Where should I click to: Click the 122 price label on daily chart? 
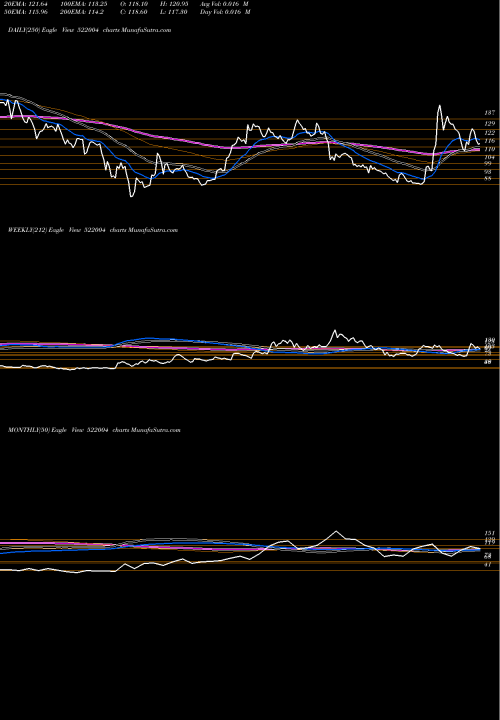tap(489, 133)
